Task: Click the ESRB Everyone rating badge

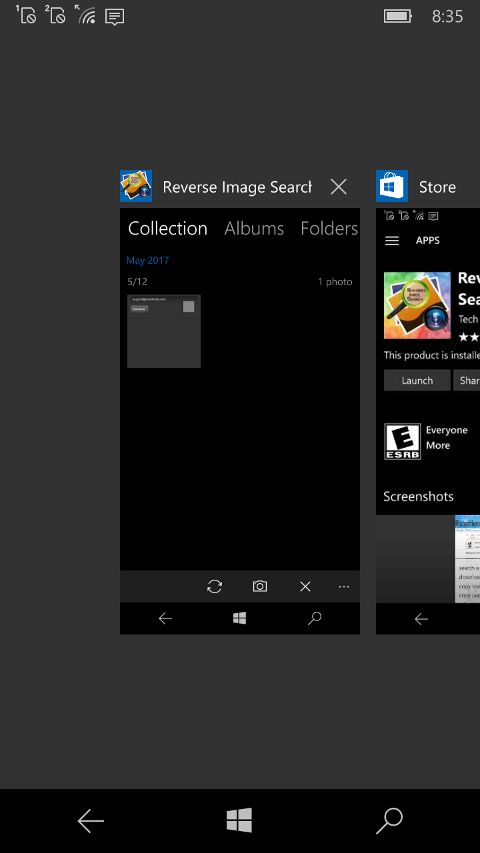Action: tap(403, 442)
